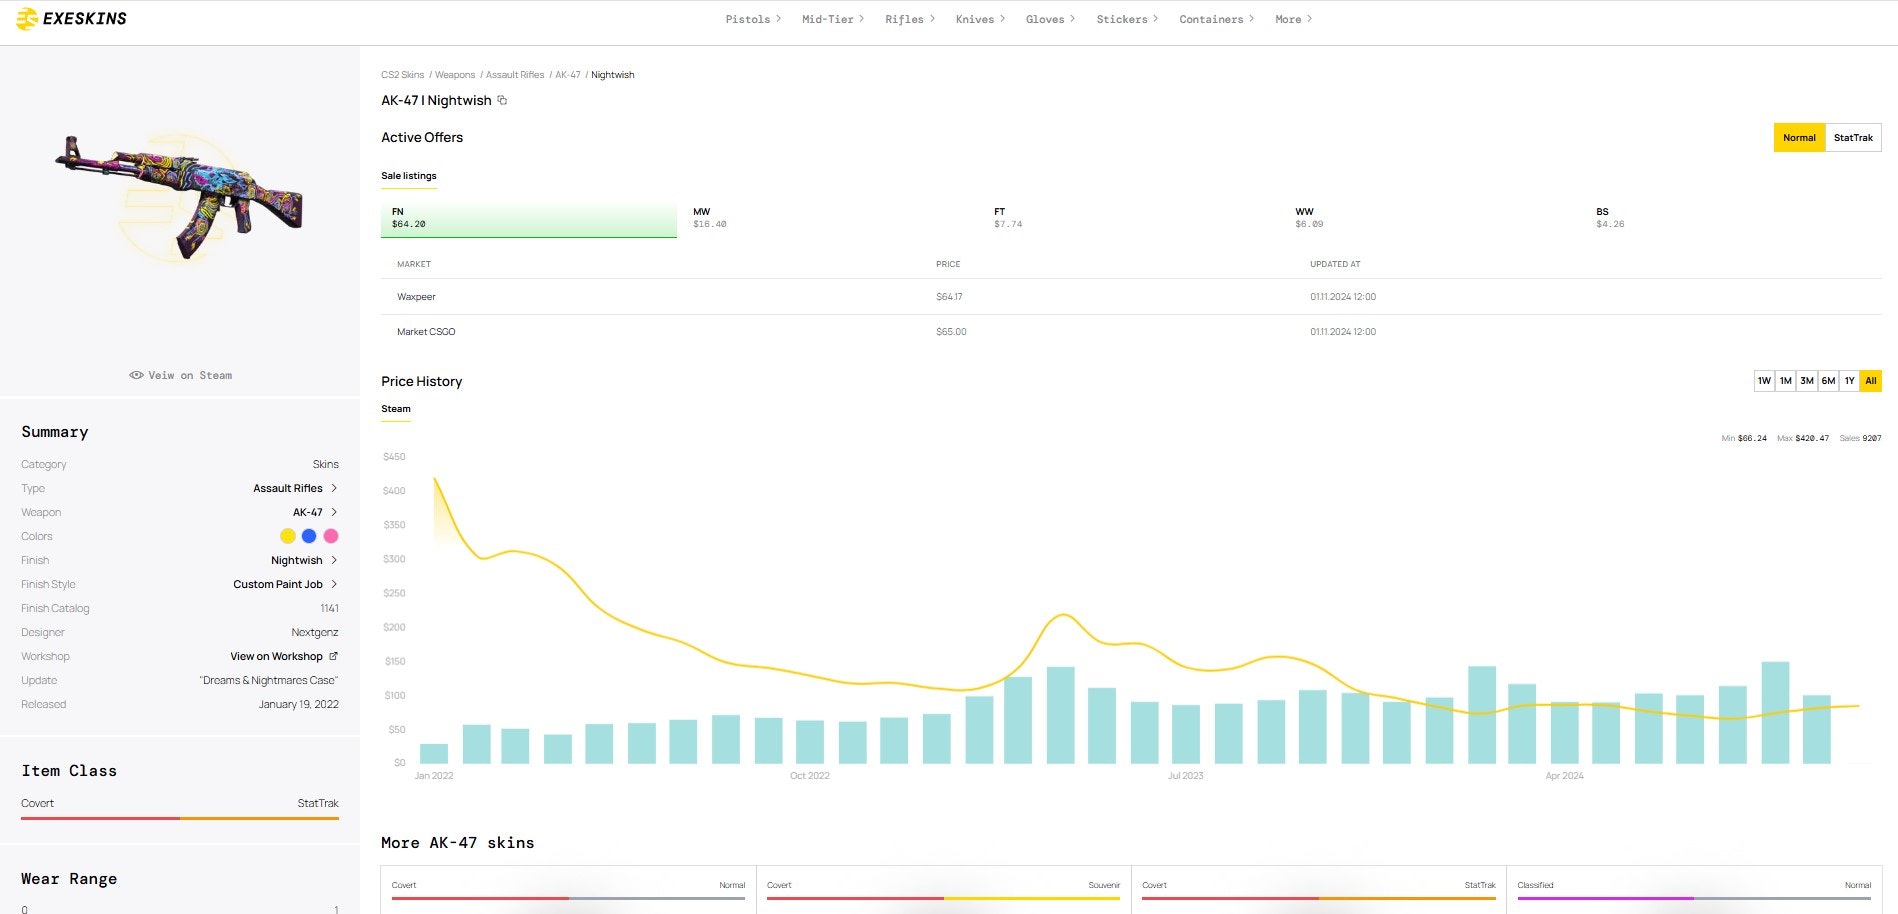The height and width of the screenshot is (914, 1898).
Task: Click the MARKET column header
Action: tap(414, 264)
